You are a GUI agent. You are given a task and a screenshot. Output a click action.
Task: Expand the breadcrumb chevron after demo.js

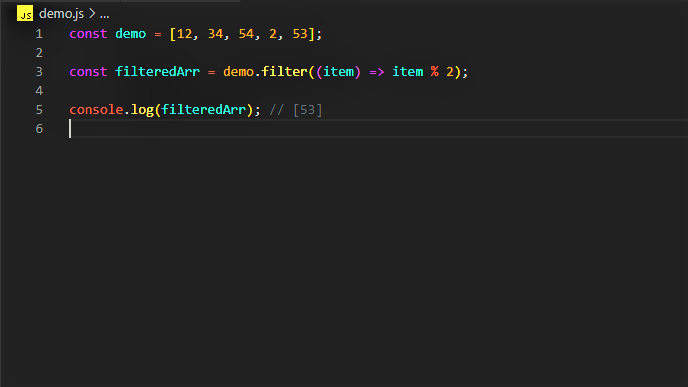click(x=92, y=14)
